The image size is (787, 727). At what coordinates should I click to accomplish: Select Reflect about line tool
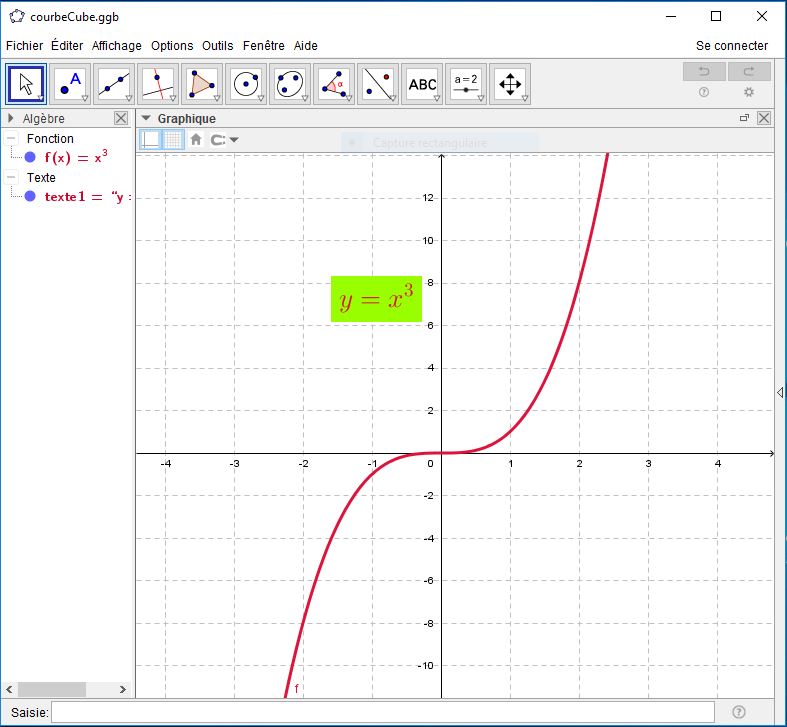[378, 84]
